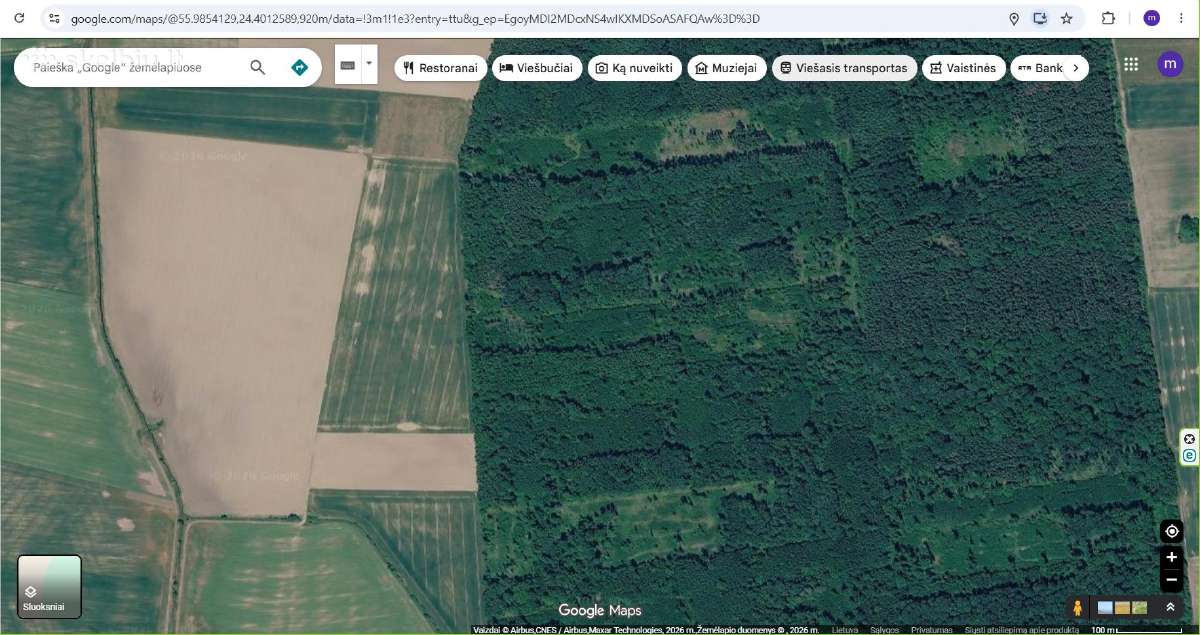
Task: Bookmark this page with the star
Action: point(1067,18)
